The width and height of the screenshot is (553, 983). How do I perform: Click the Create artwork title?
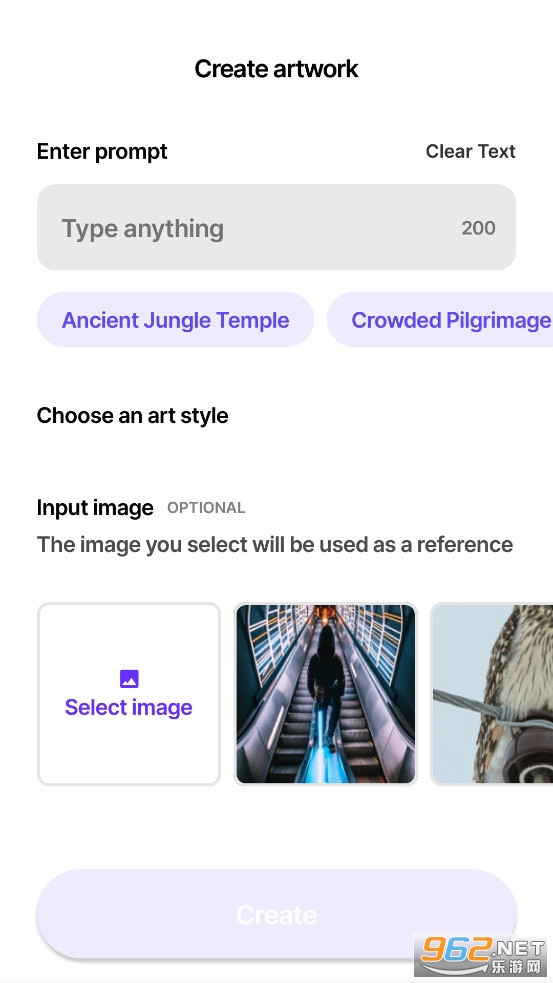[x=276, y=68]
